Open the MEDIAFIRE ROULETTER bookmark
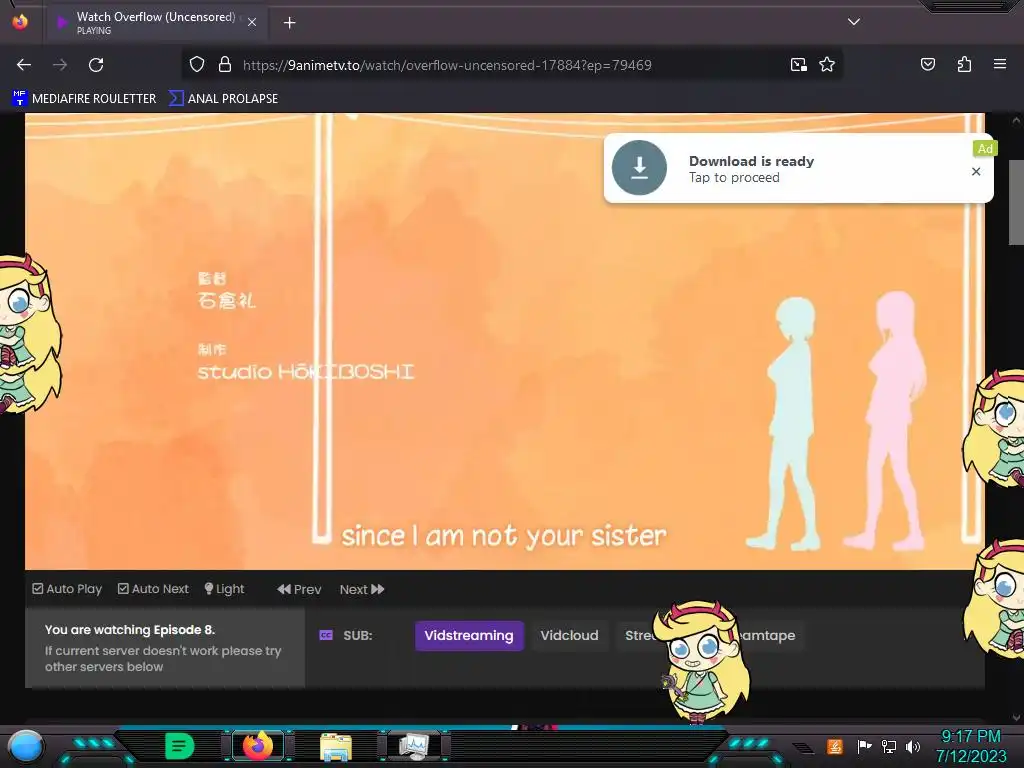Viewport: 1024px width, 768px height. [84, 99]
